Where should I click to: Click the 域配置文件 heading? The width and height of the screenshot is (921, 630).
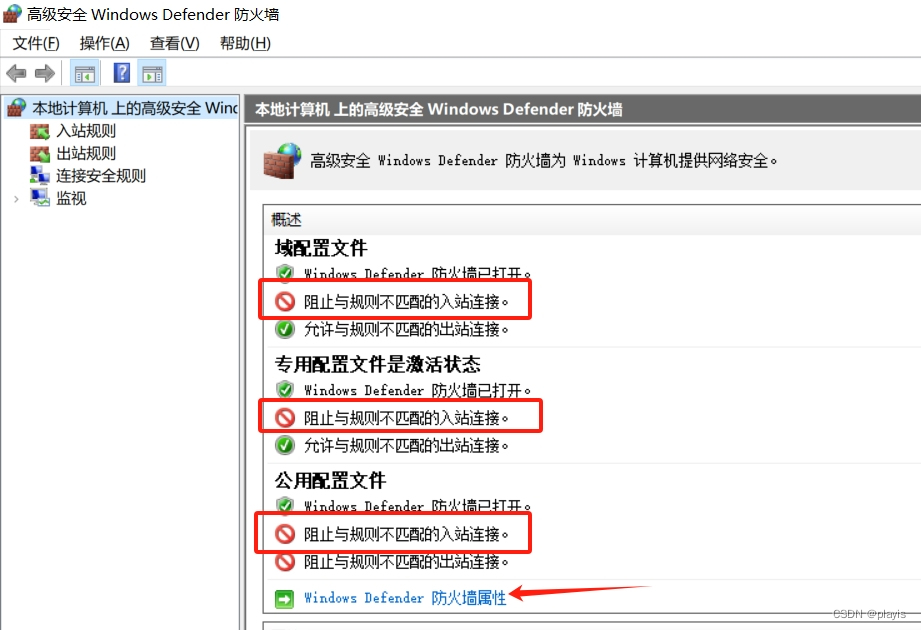coord(321,248)
